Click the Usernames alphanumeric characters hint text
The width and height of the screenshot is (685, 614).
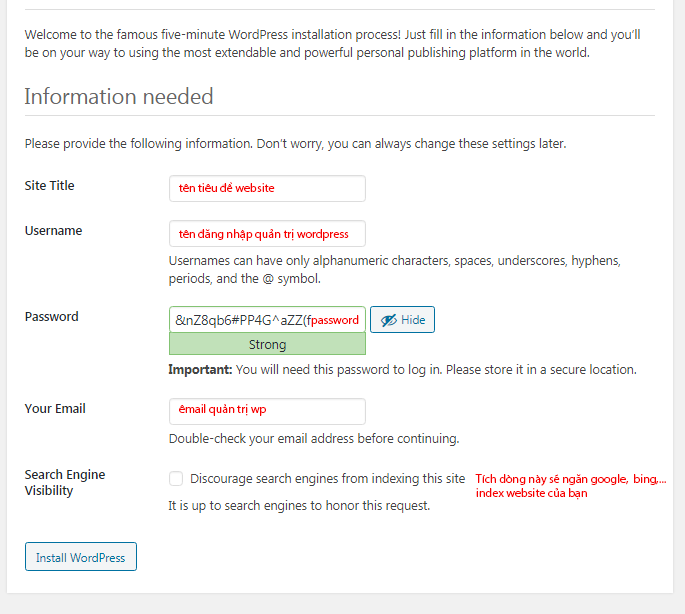point(394,269)
